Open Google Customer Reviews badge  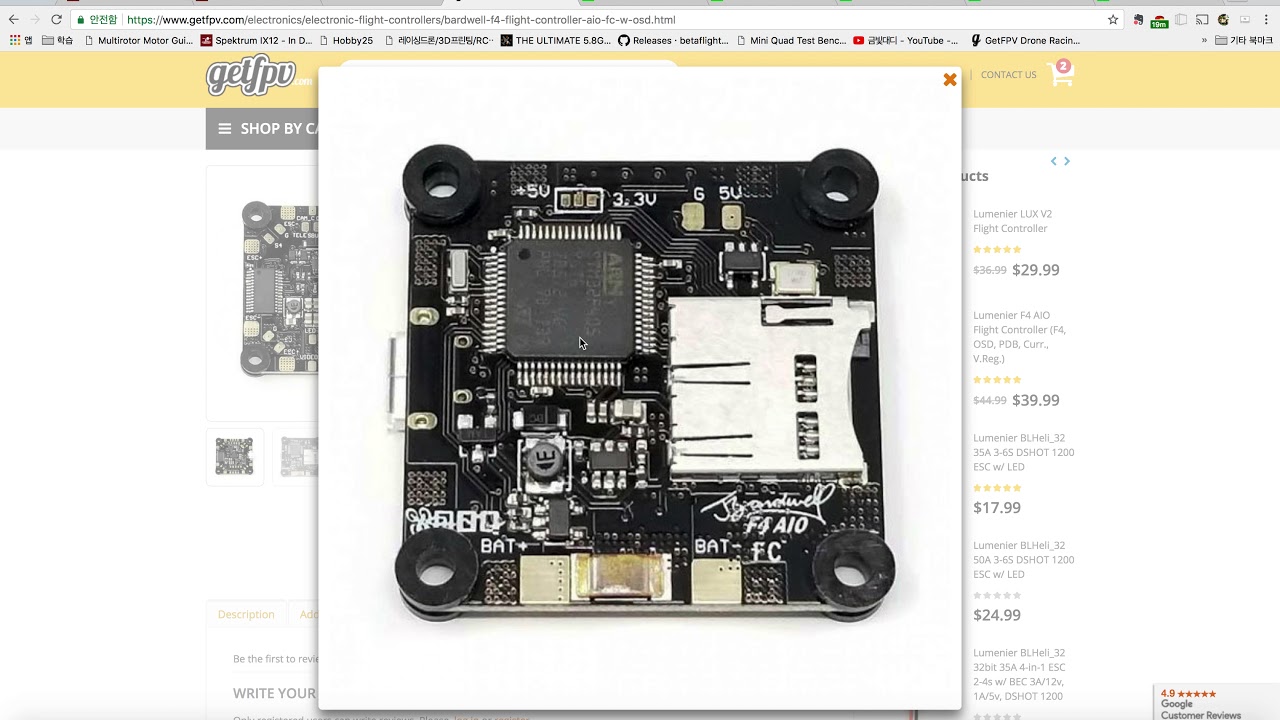pos(1216,703)
